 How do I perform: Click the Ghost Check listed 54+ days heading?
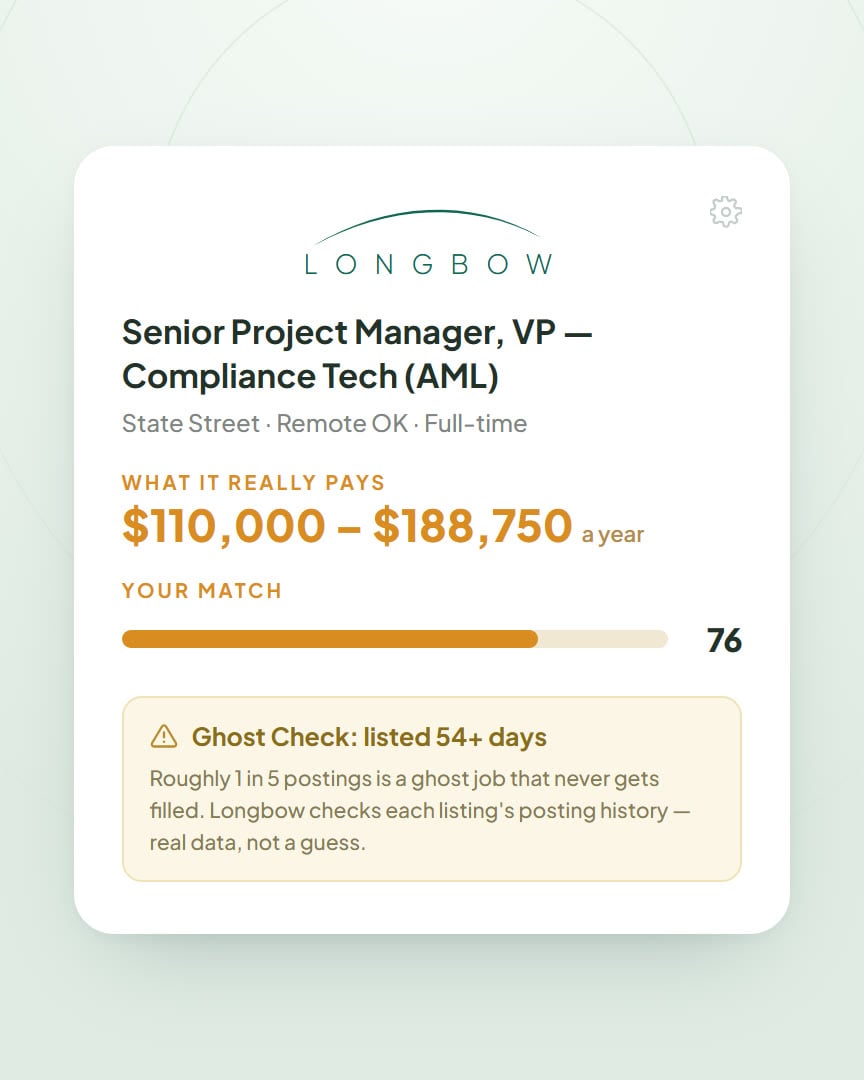(369, 737)
